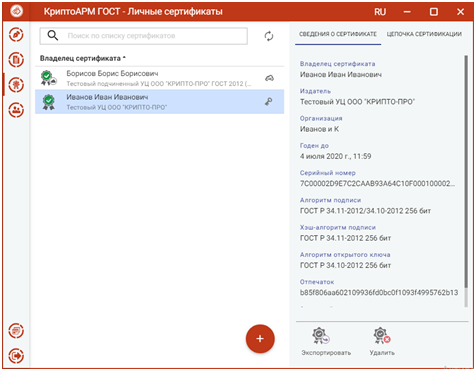Image resolution: width=476 pixels, height=371 pixels.
Task: Select Иванов Иван Иванович certificate row
Action: pyautogui.click(x=159, y=102)
